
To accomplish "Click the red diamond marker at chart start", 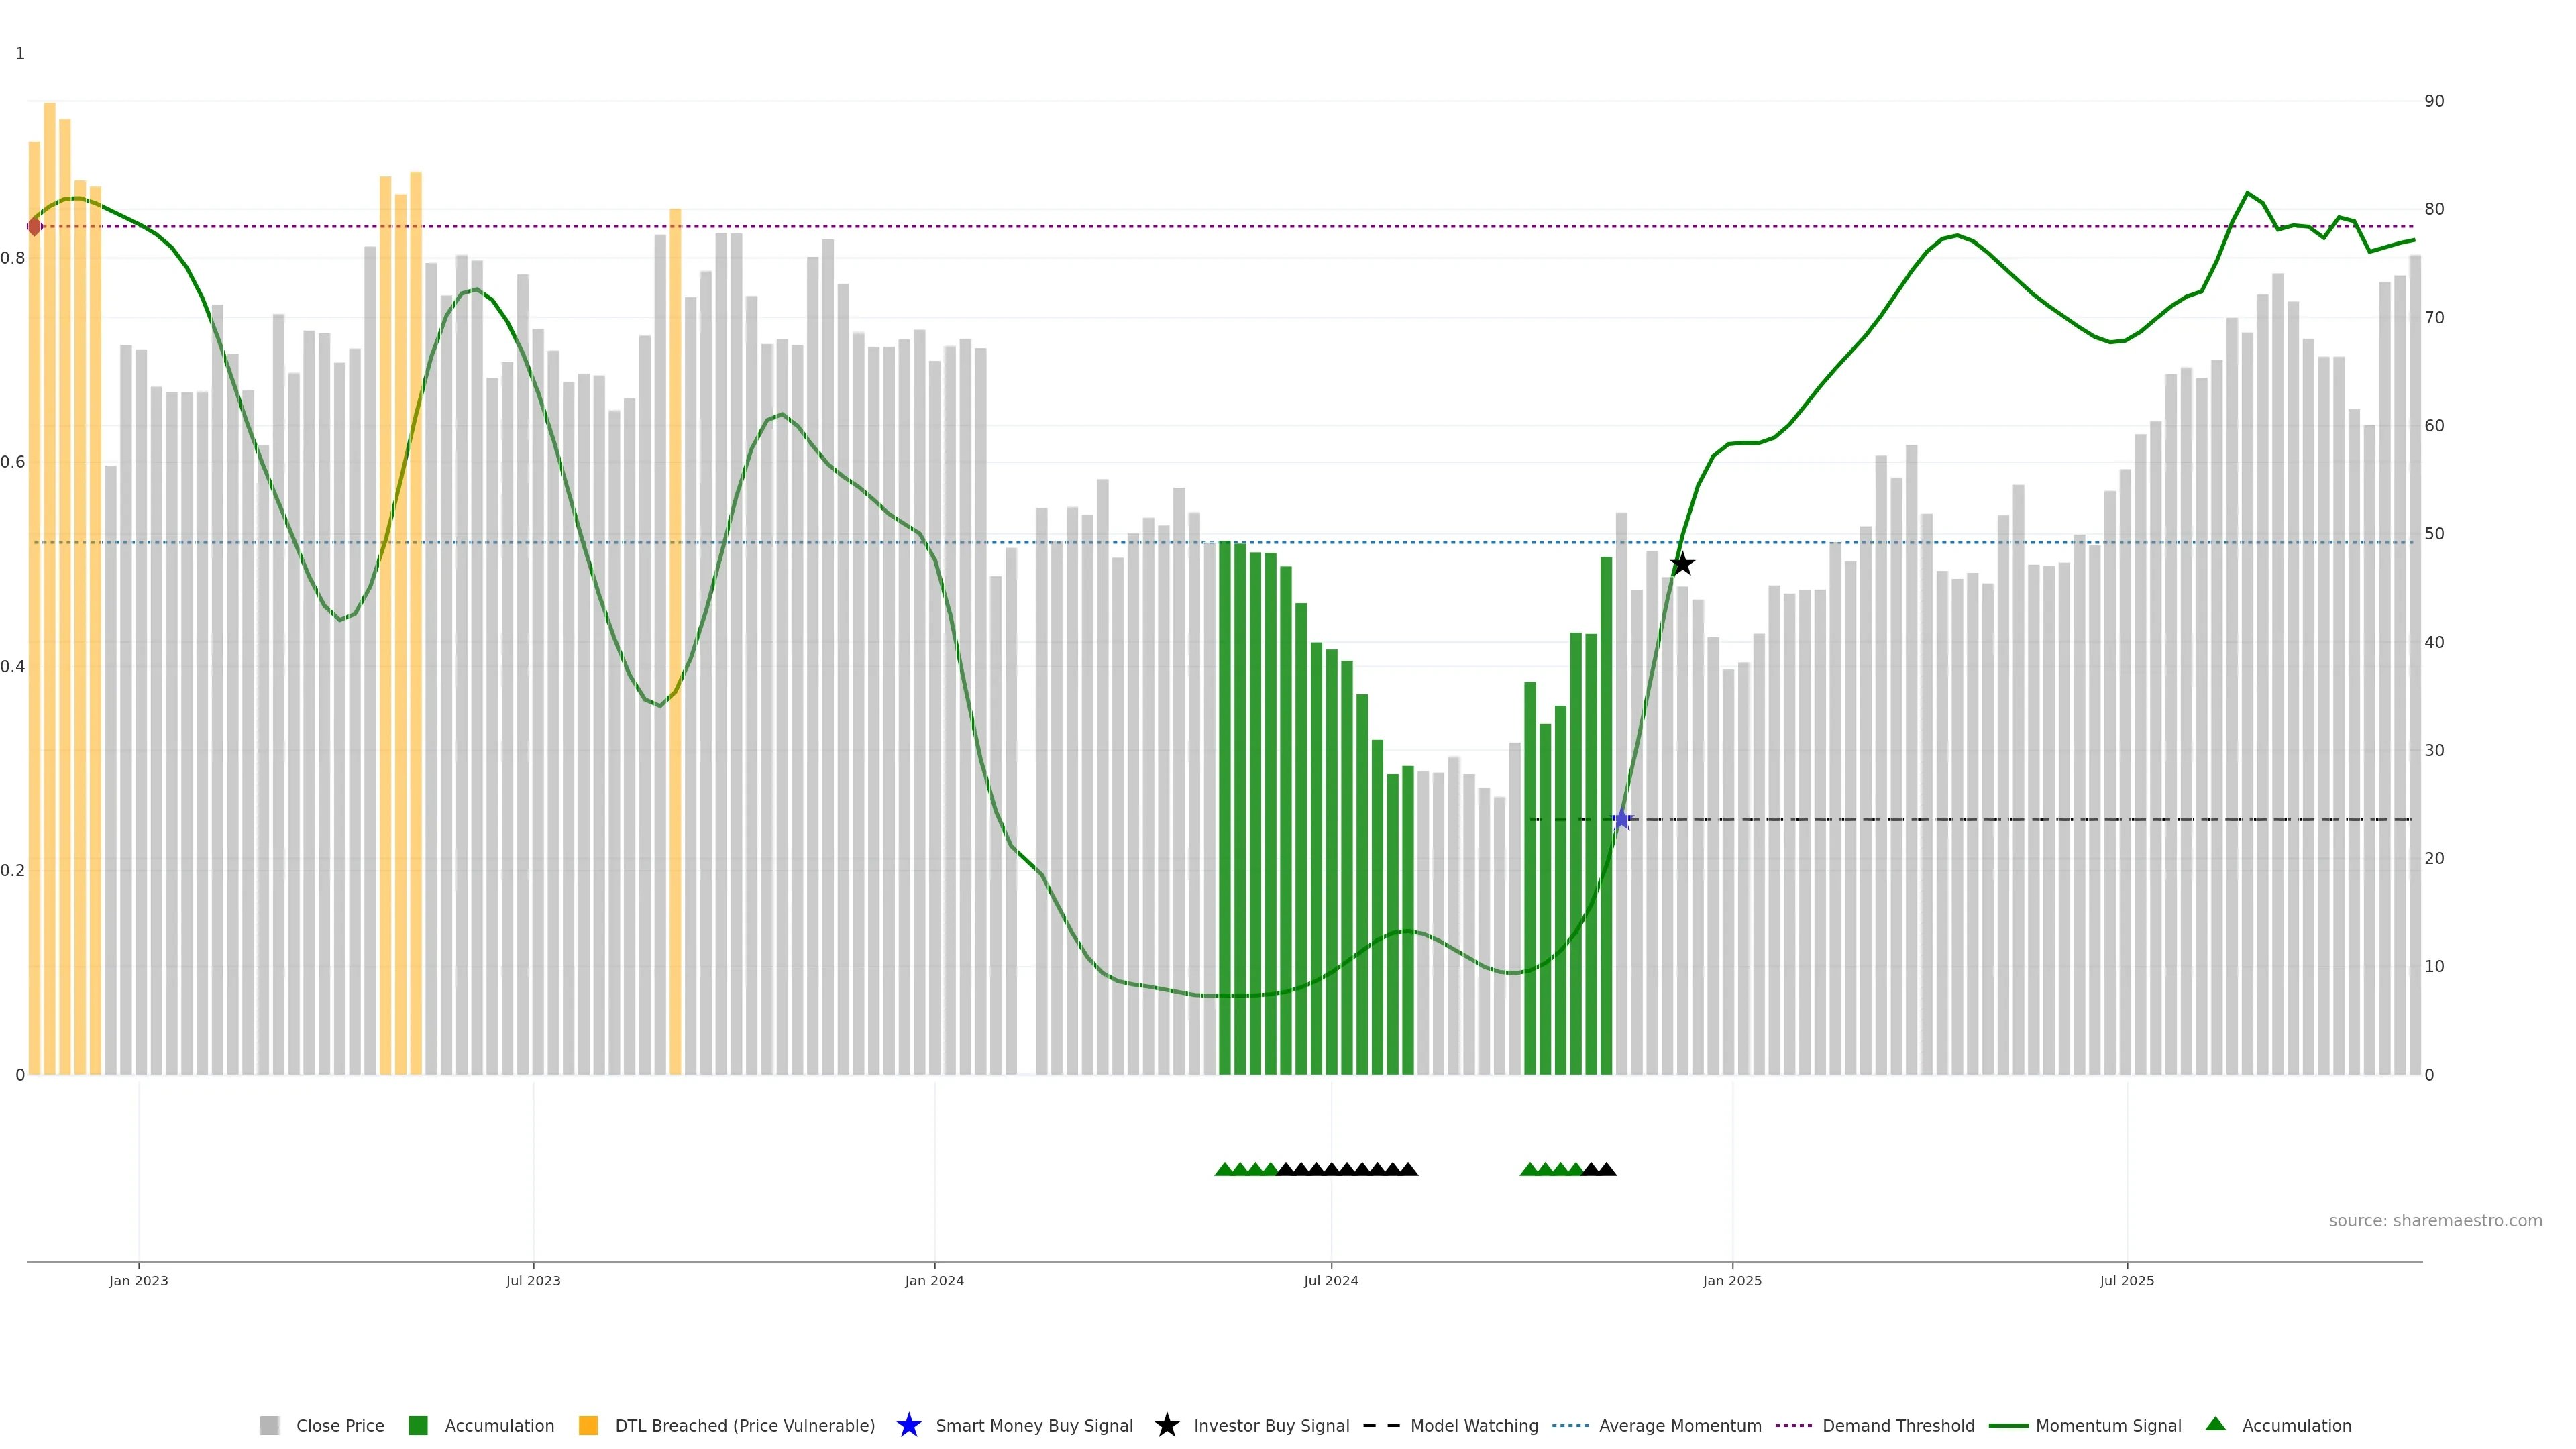I will (34, 227).
